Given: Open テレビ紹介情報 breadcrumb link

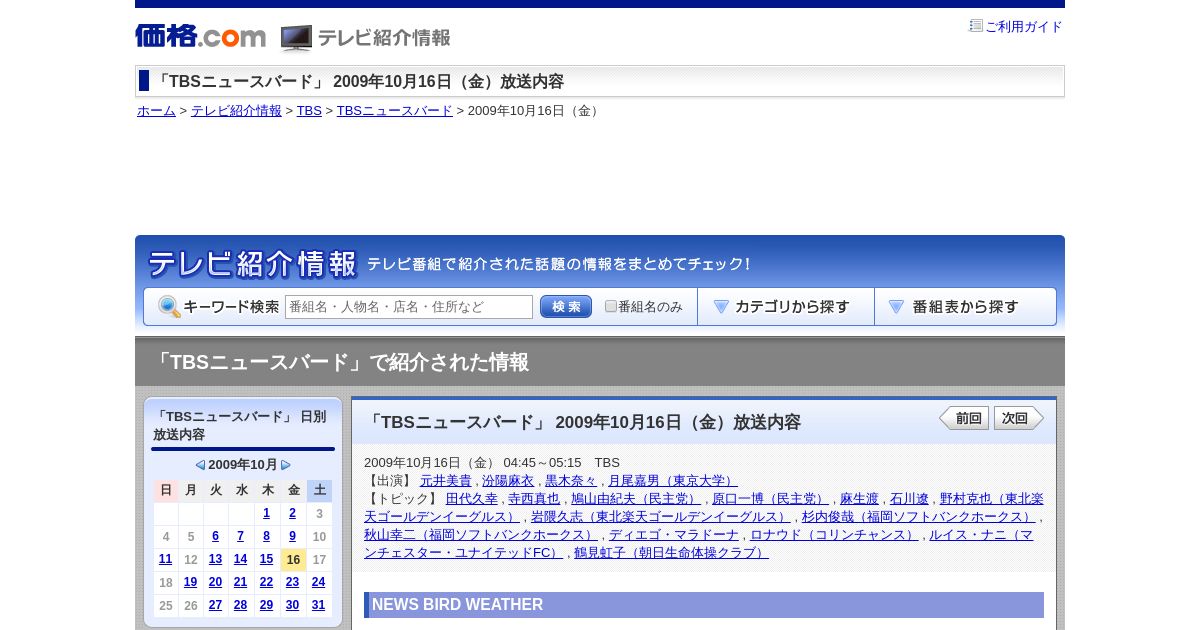Looking at the screenshot, I should (236, 111).
